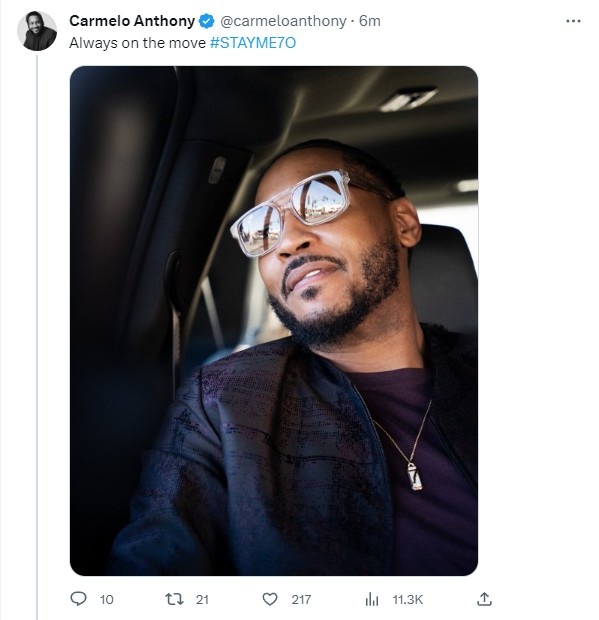Enlarge the sunglasses car selfie photo
599x620 pixels.
point(274,321)
